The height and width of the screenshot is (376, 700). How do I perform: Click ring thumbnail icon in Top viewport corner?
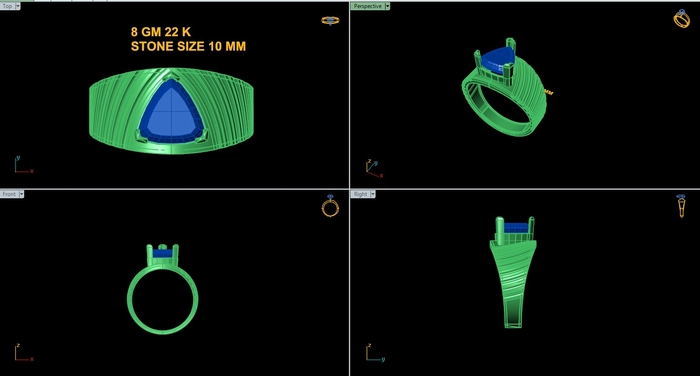[330, 21]
